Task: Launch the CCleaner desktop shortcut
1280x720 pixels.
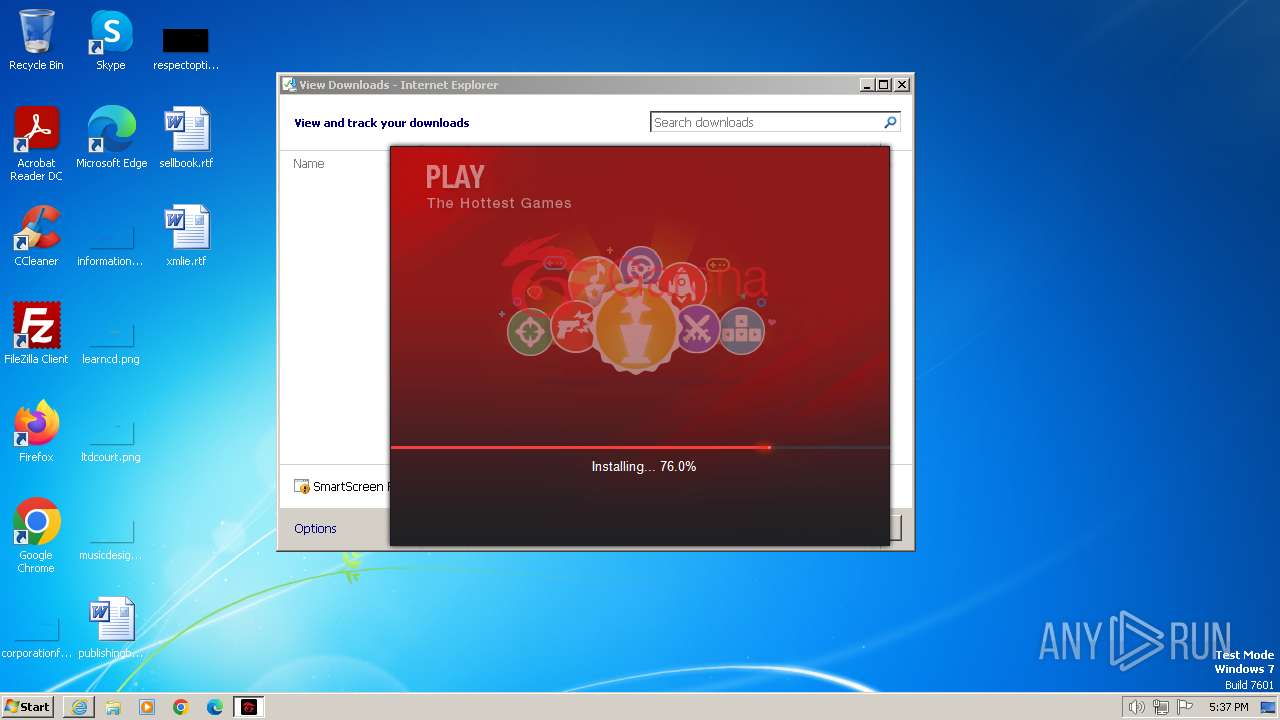Action: tap(36, 235)
